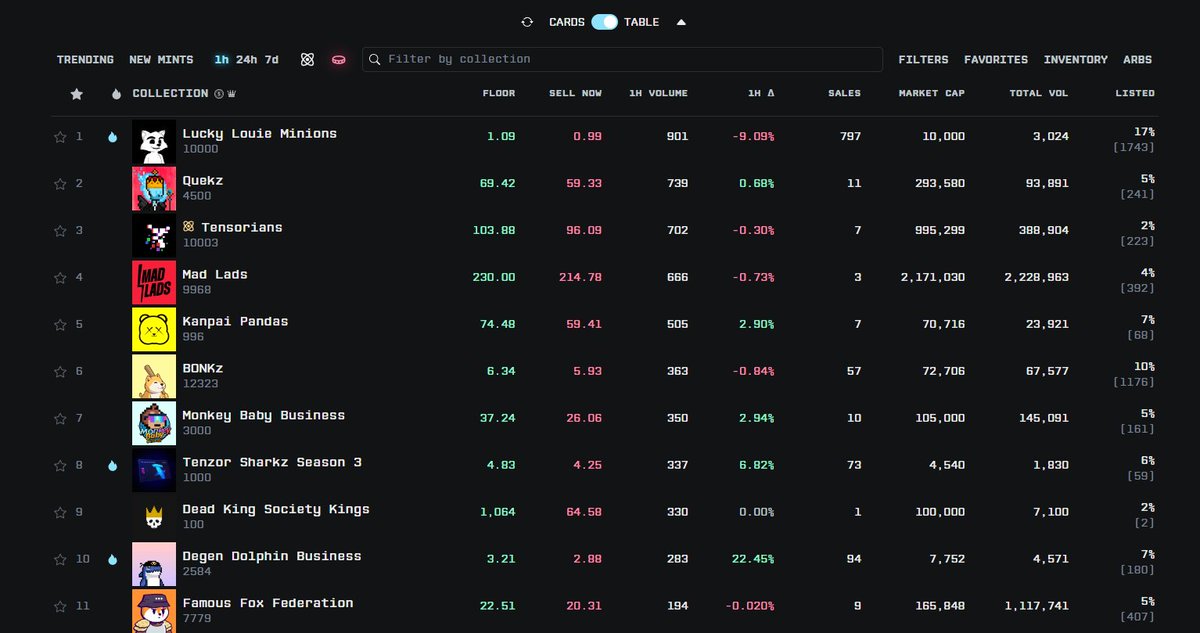
Task: Click the refresh icon near CARDS toggle
Action: pyautogui.click(x=530, y=21)
